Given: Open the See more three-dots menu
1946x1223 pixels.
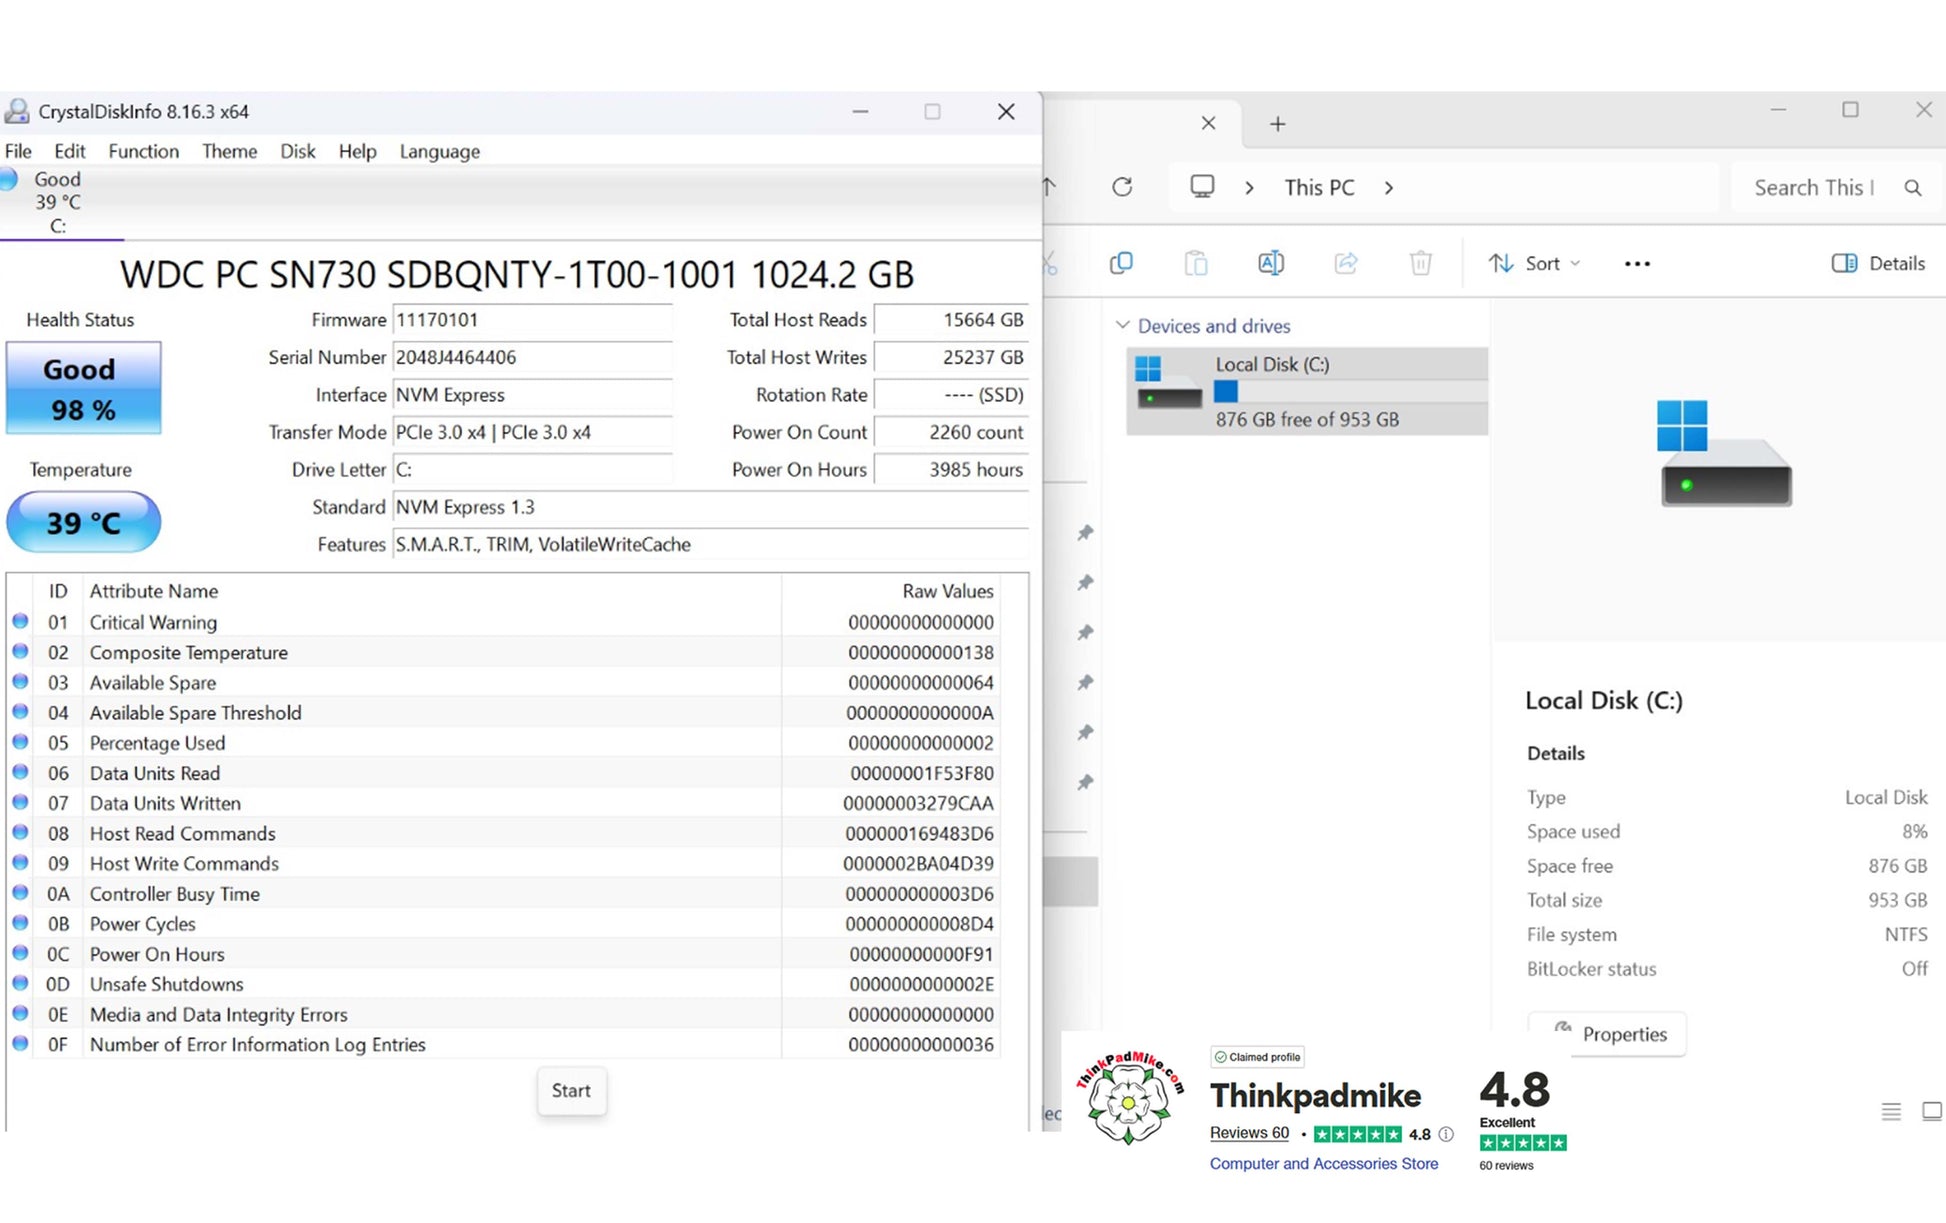Looking at the screenshot, I should (1637, 264).
